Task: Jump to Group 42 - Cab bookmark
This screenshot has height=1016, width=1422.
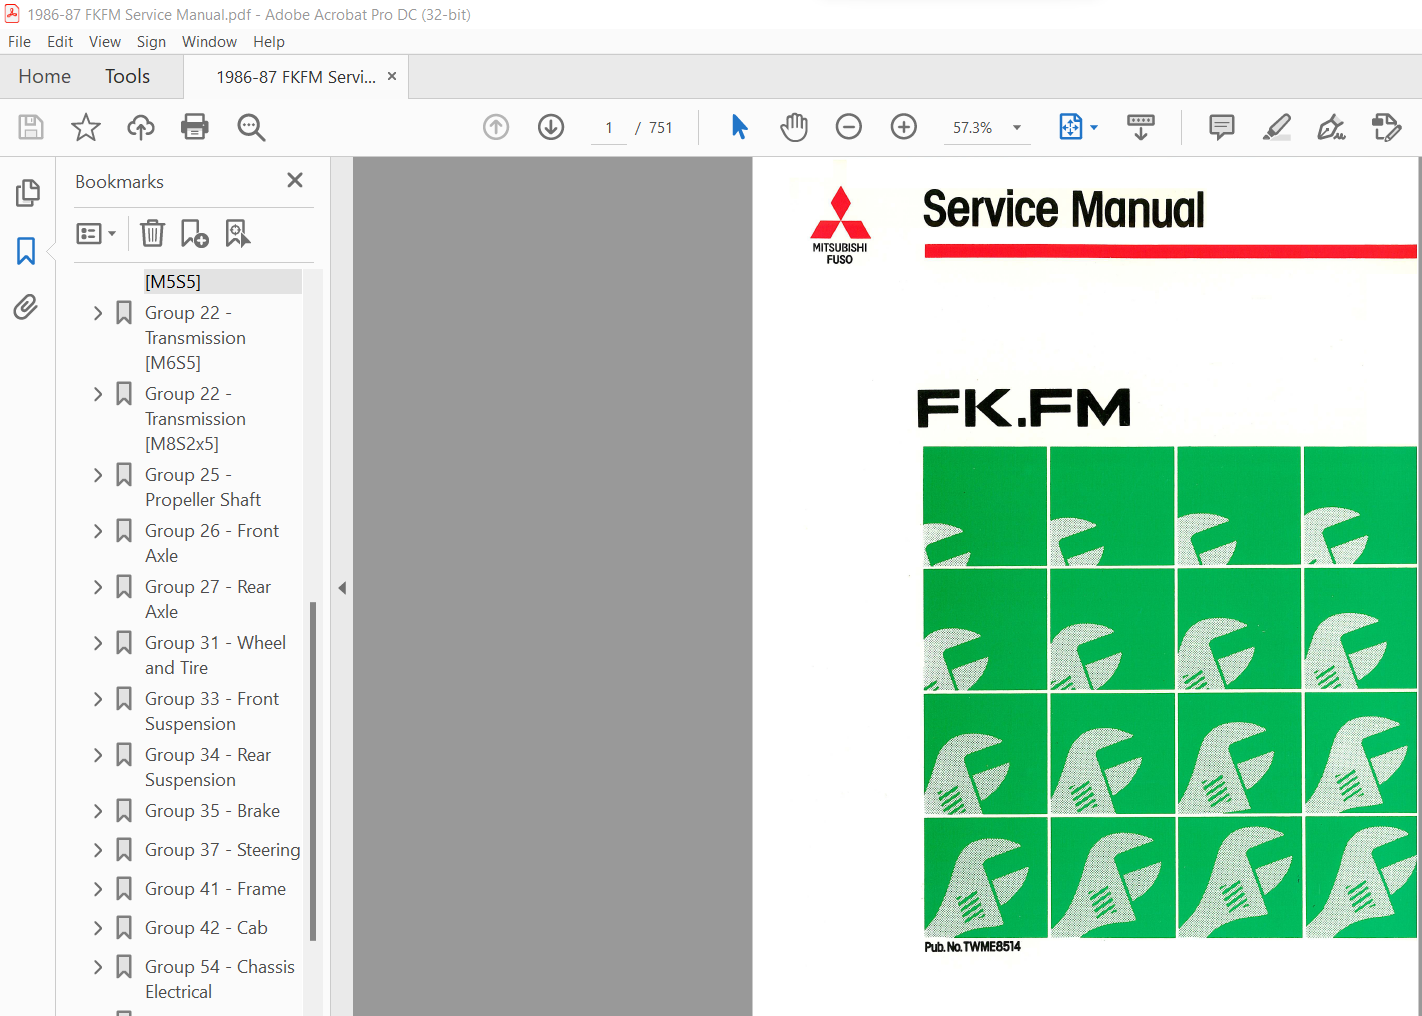Action: (x=206, y=928)
